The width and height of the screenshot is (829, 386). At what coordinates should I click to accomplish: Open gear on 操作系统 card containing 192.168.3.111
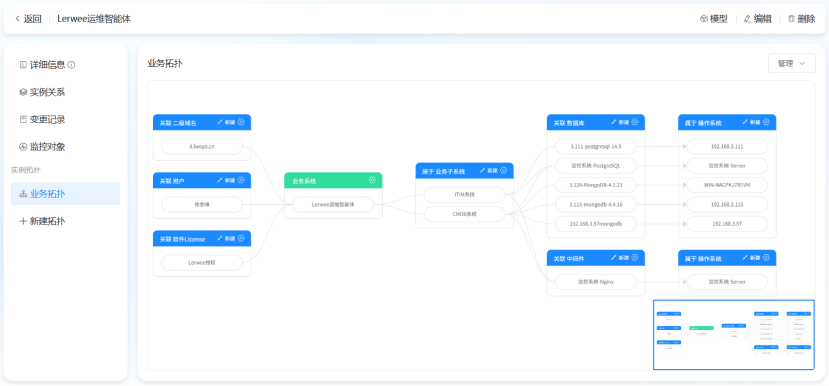point(766,122)
